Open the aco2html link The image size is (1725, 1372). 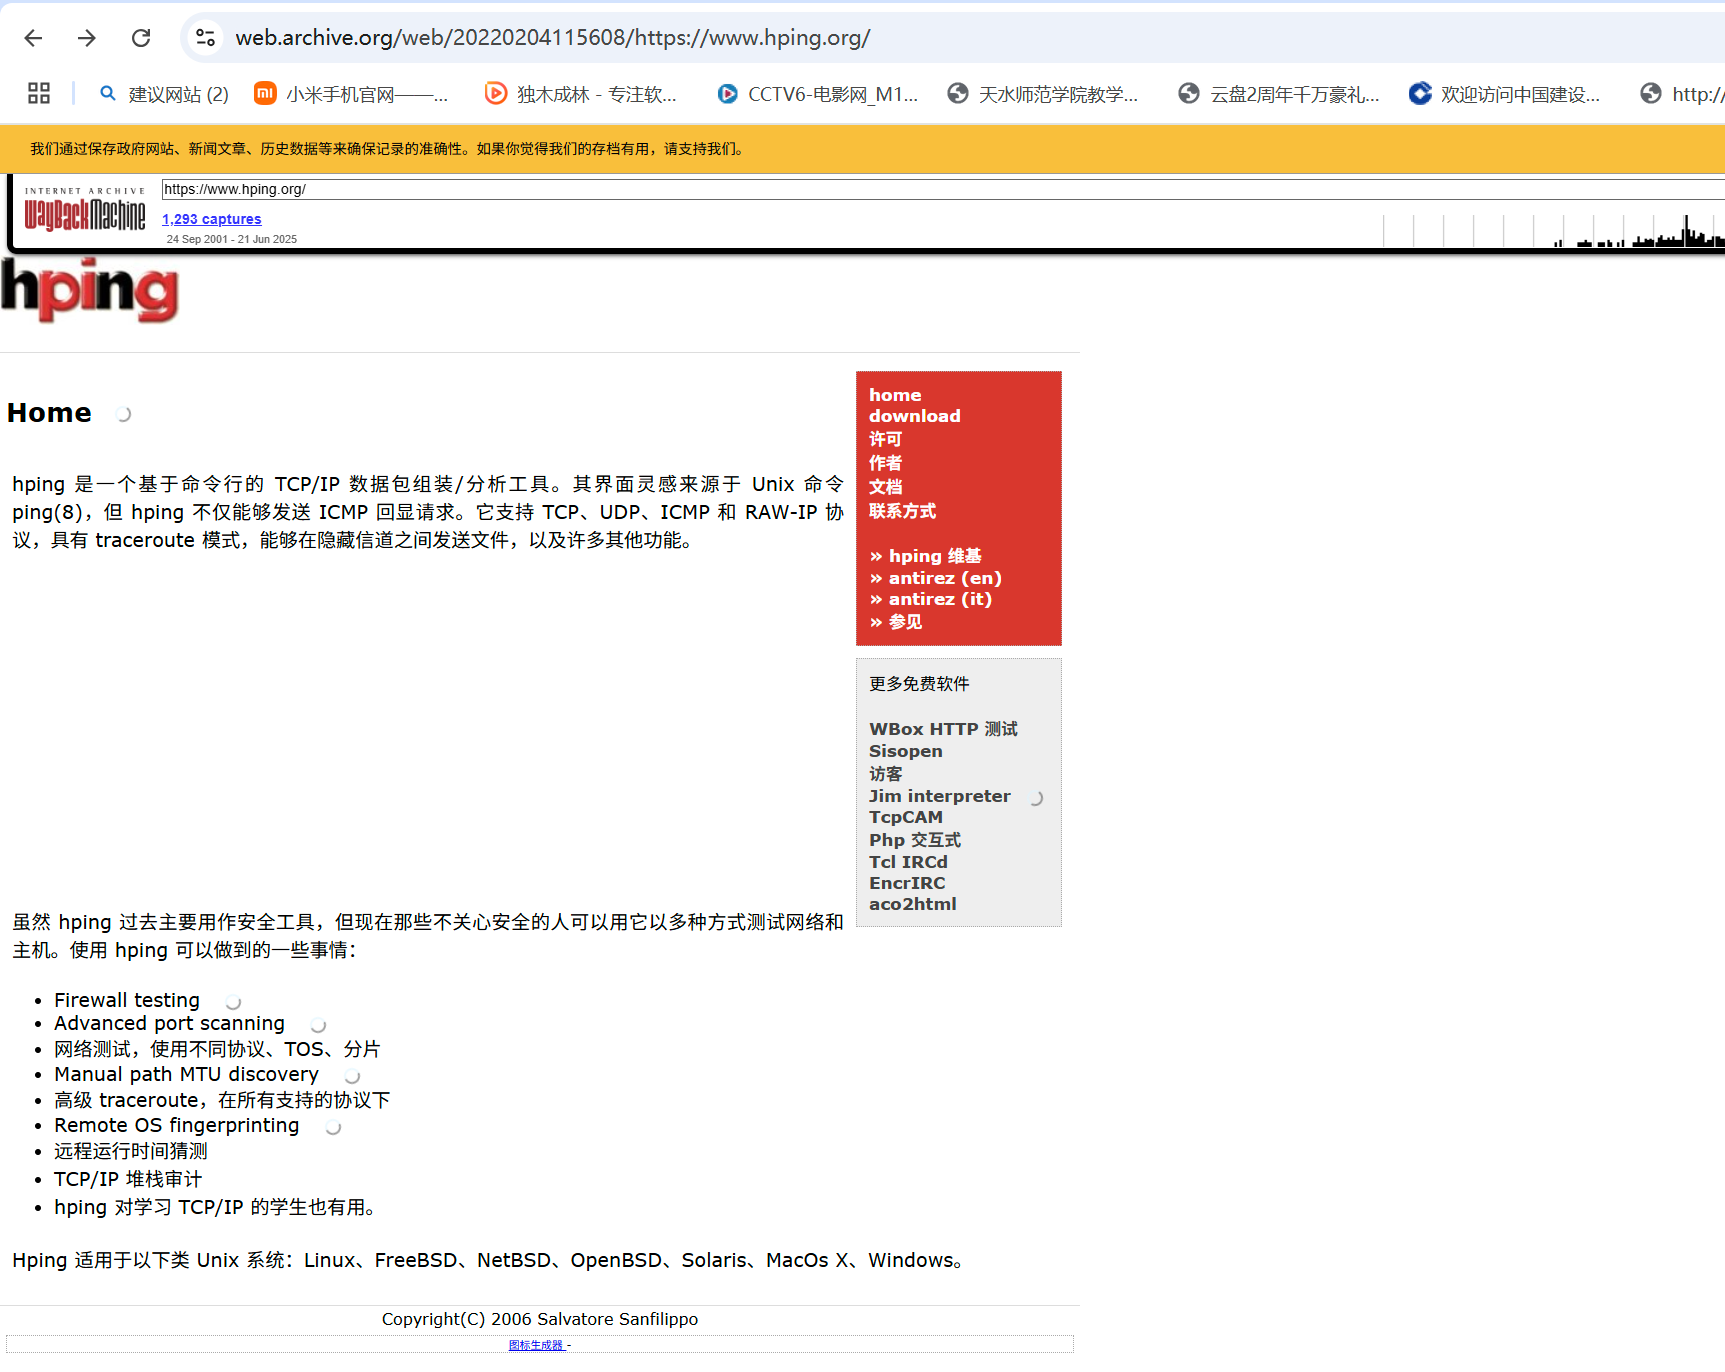(x=912, y=904)
